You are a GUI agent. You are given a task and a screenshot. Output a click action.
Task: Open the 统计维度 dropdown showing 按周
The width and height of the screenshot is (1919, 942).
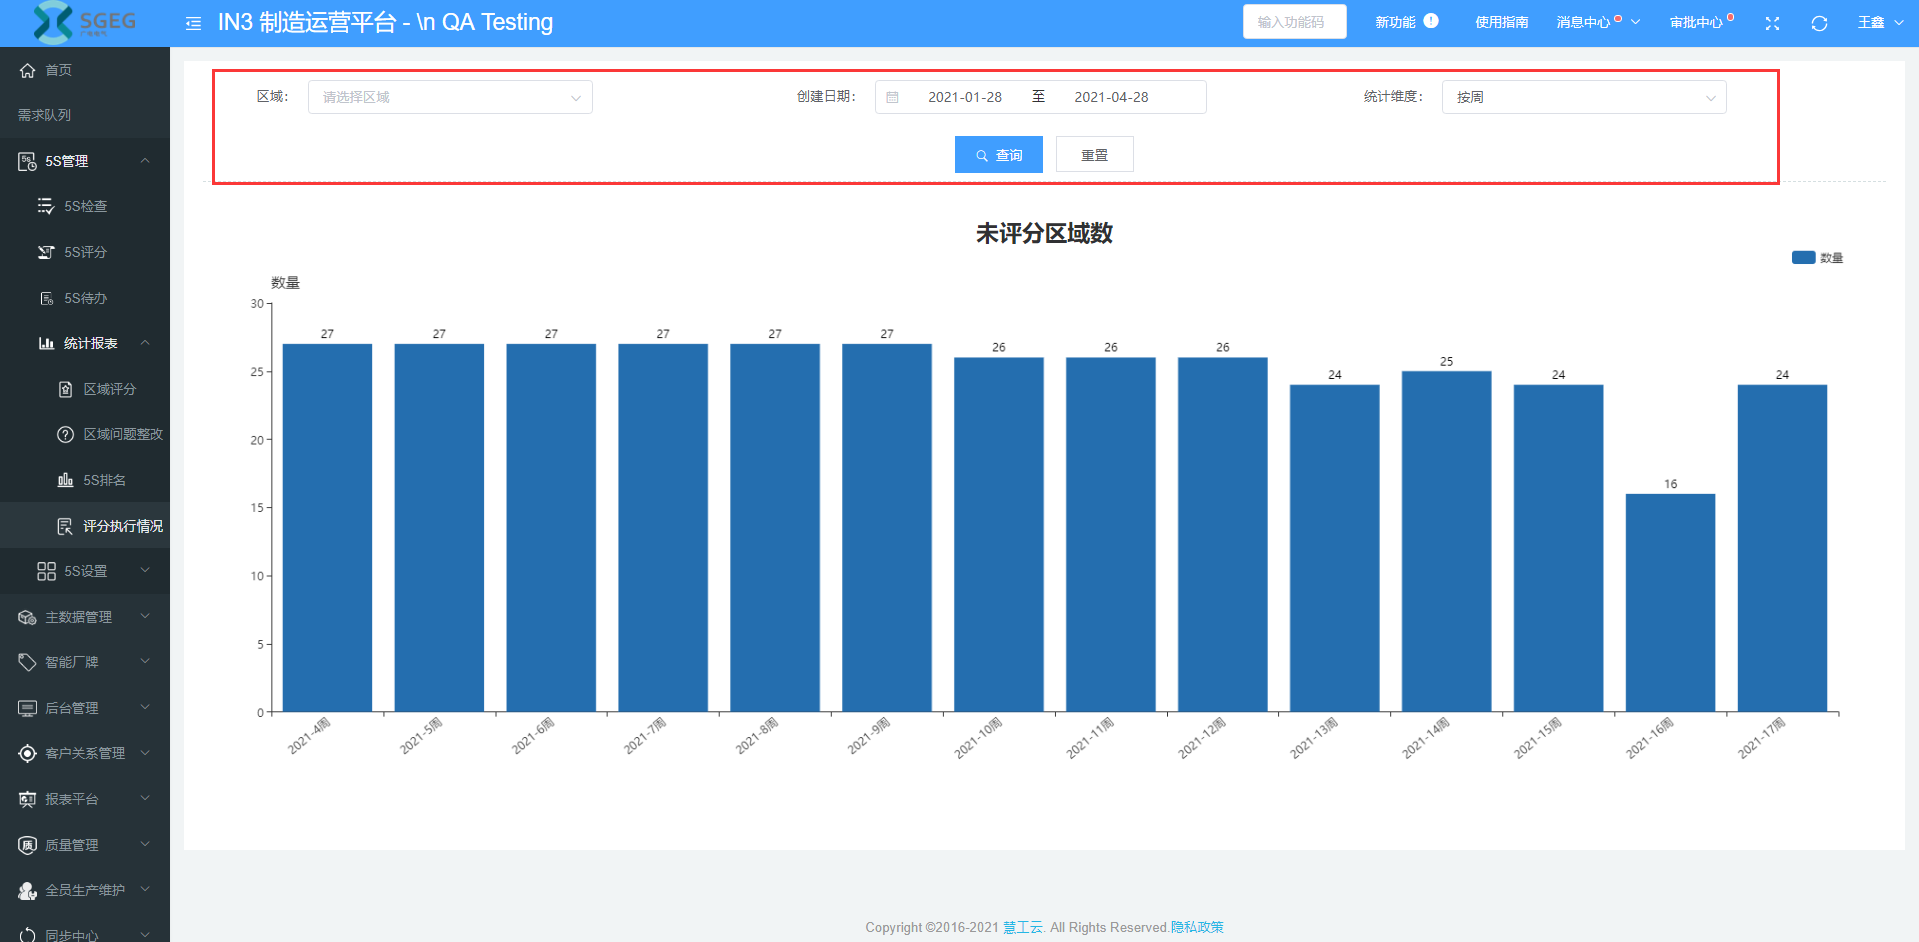(1583, 97)
